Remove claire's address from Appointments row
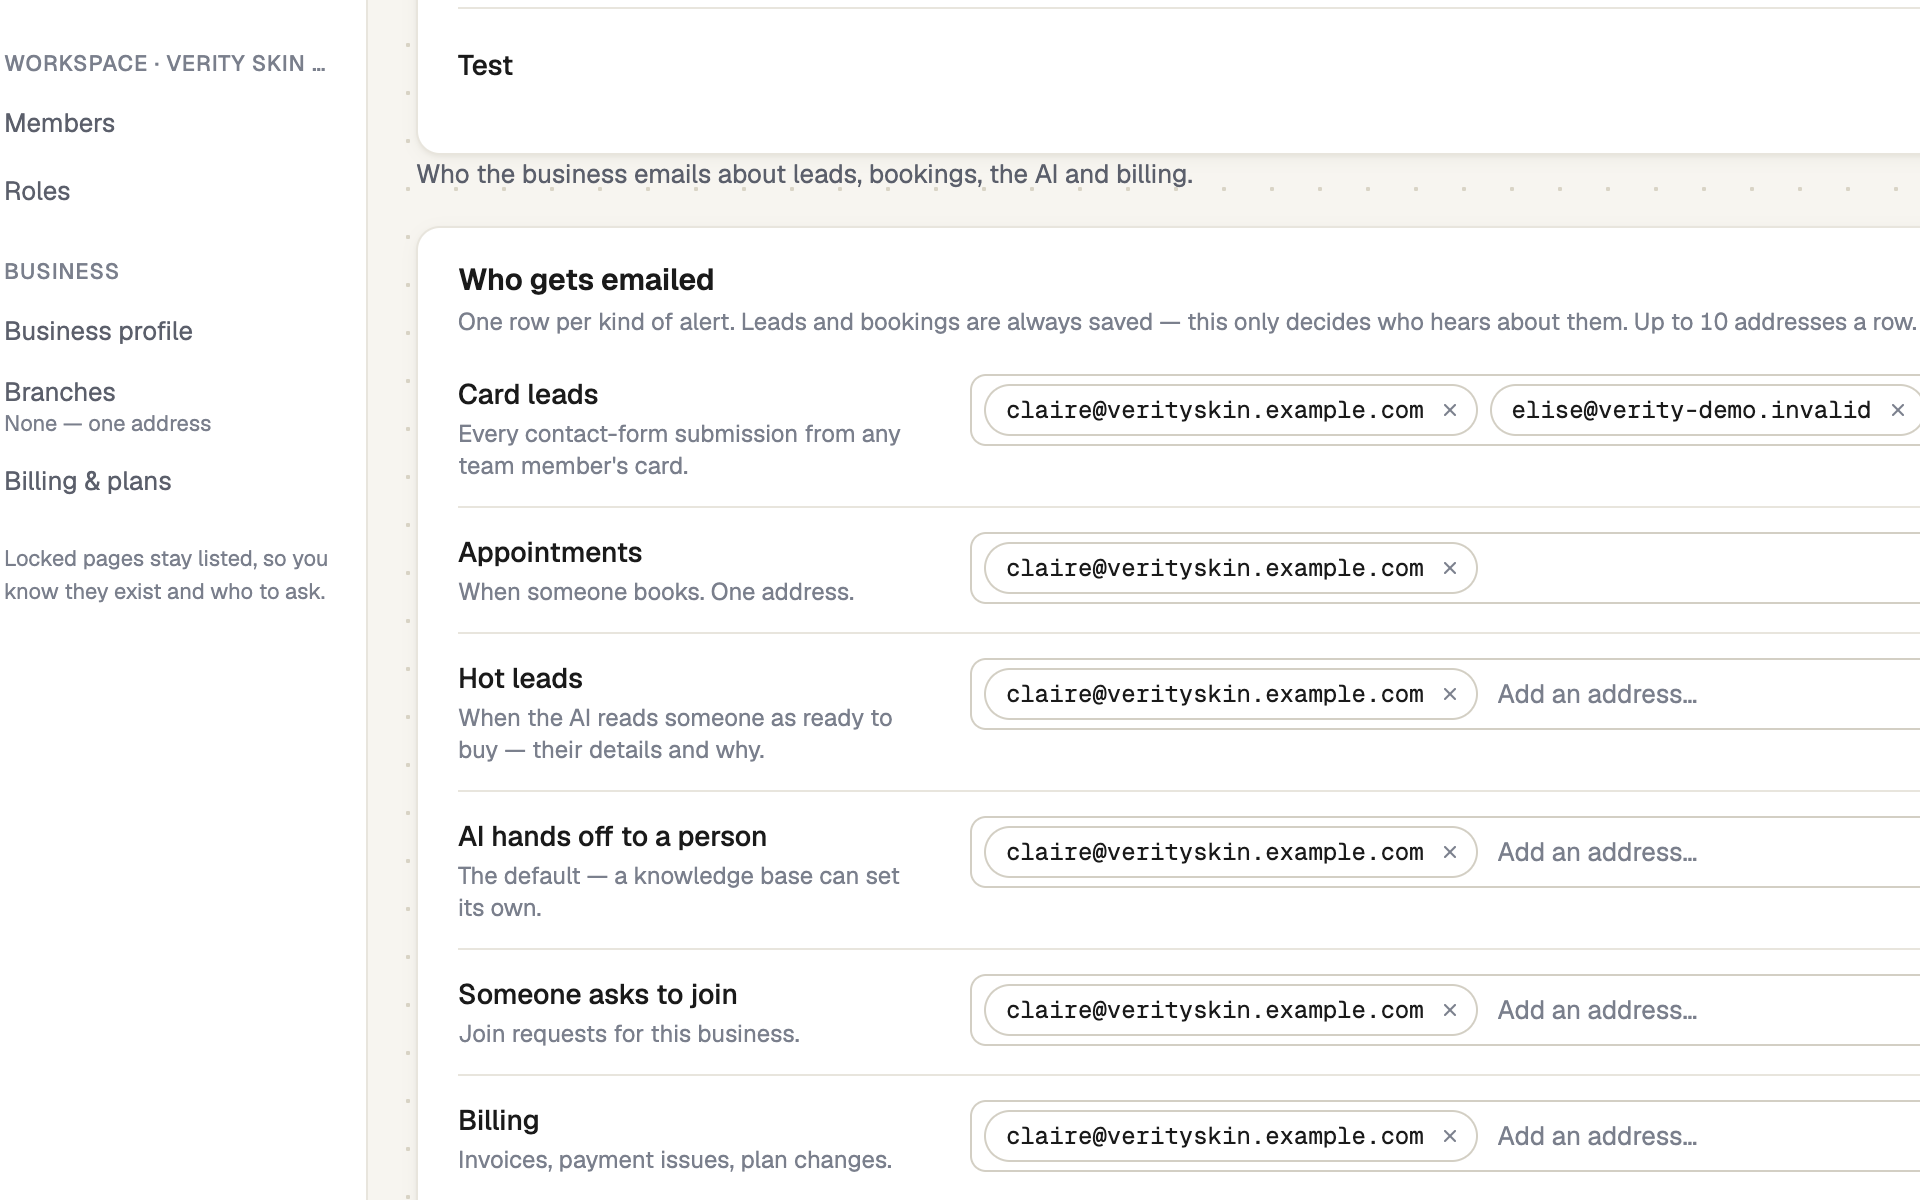The height and width of the screenshot is (1200, 1920). [1450, 569]
